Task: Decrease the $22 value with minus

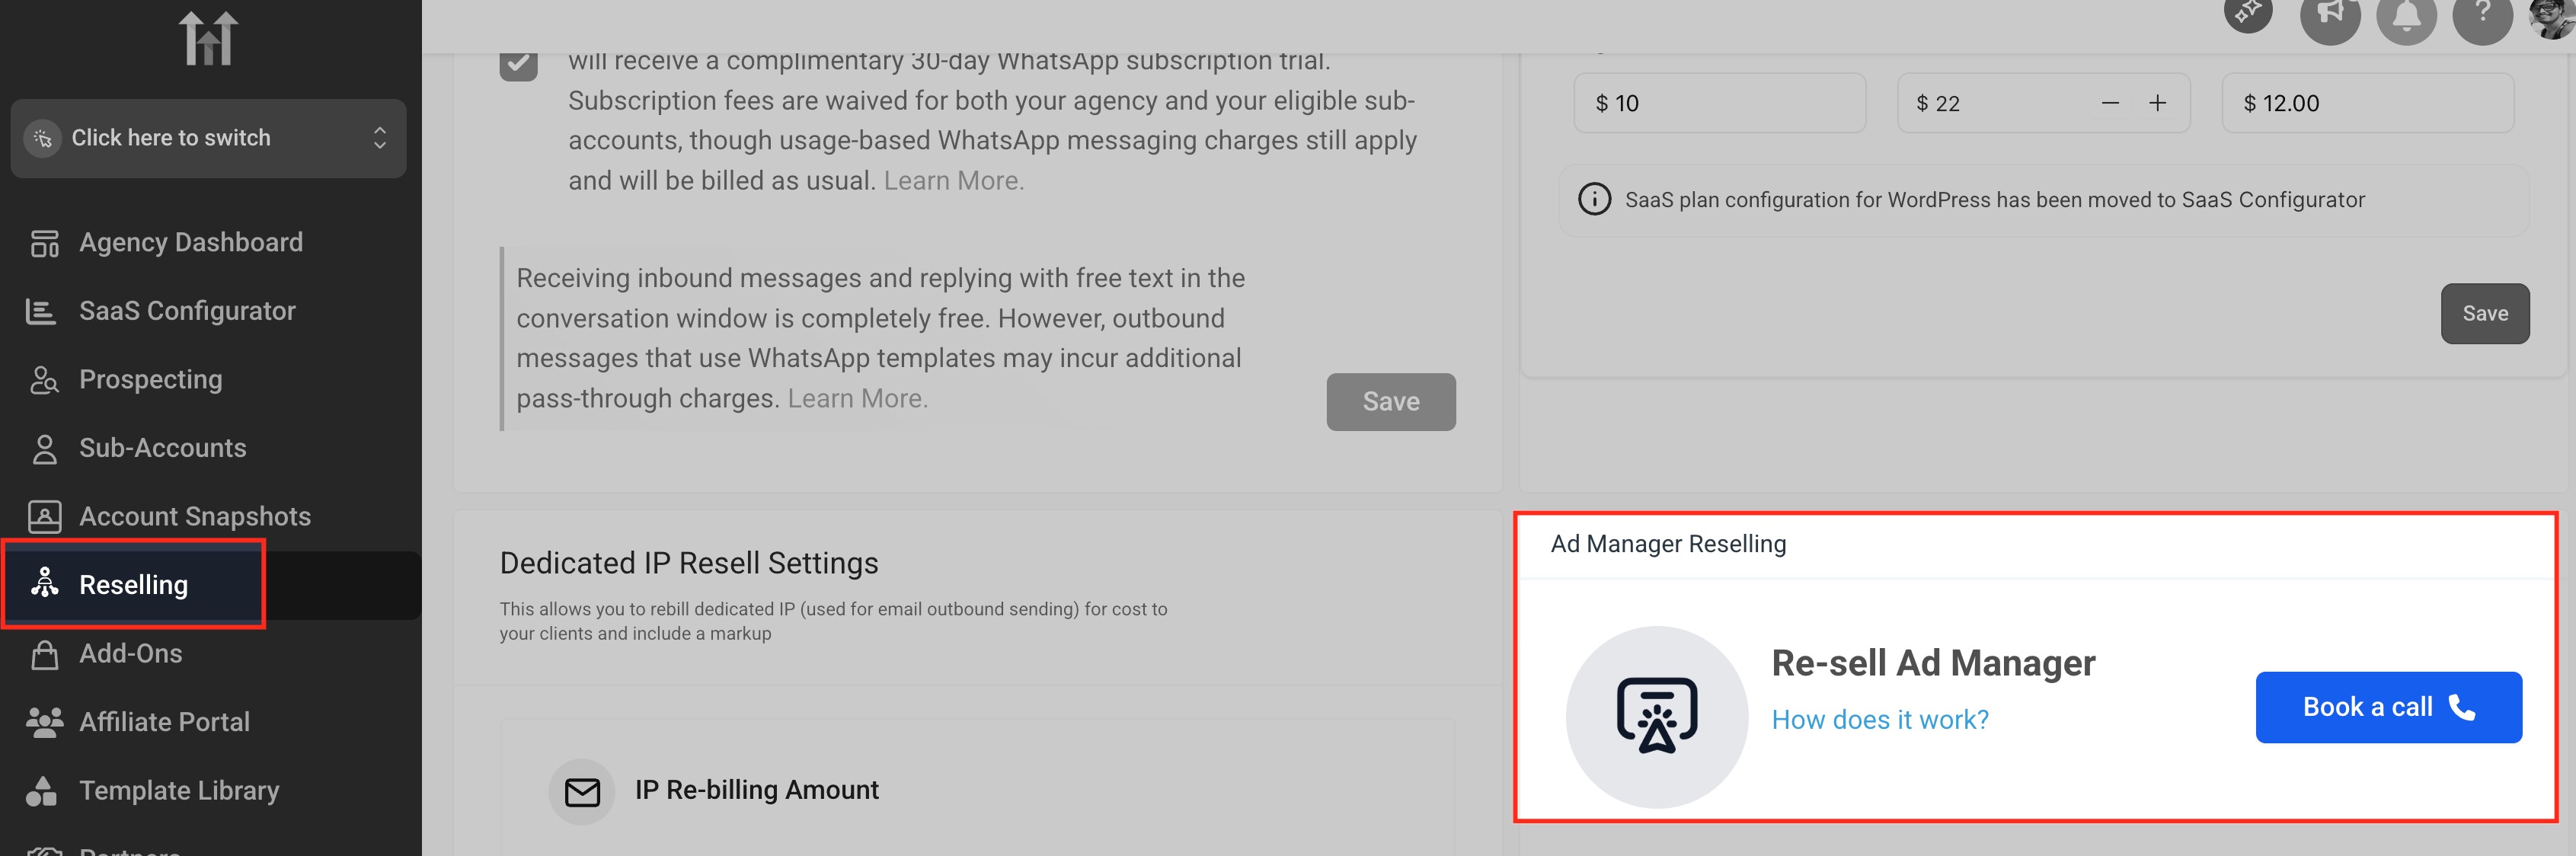Action: pyautogui.click(x=2110, y=103)
